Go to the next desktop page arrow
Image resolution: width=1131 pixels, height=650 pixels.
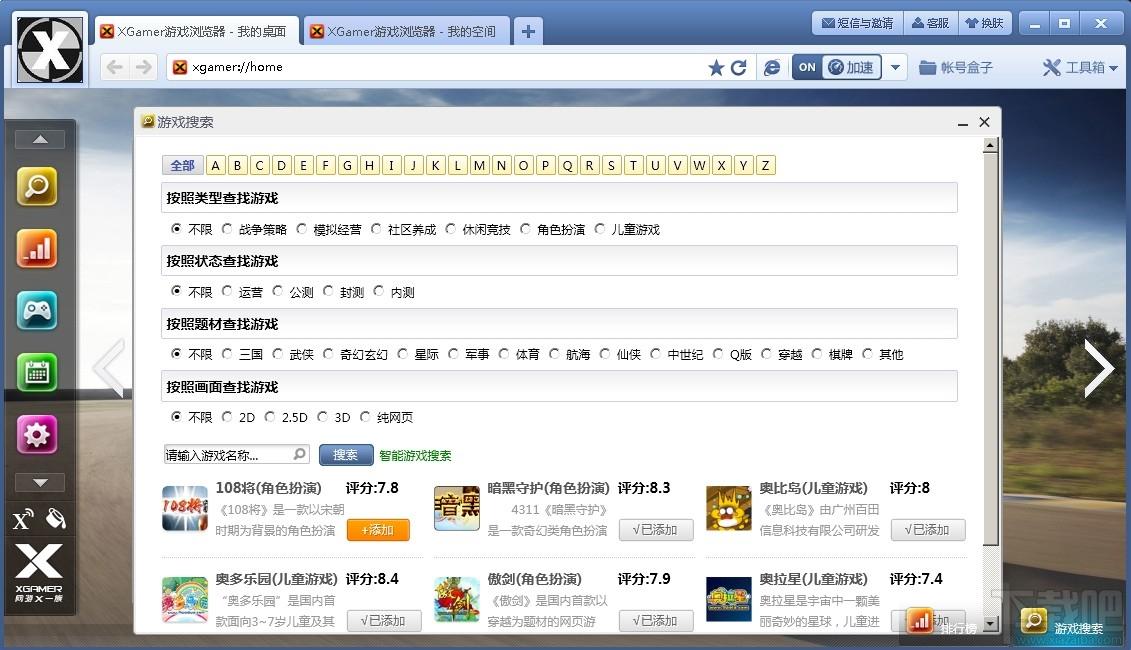1099,369
